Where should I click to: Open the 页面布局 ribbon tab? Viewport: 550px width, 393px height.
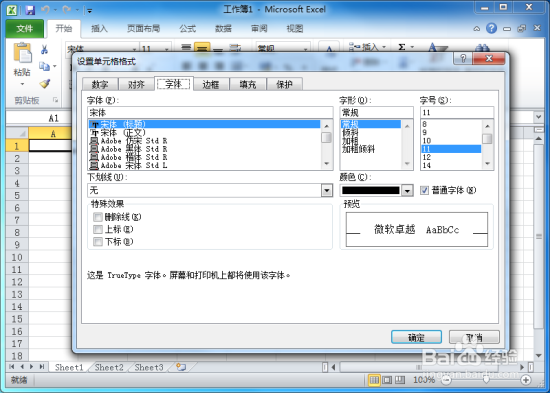pos(143,28)
